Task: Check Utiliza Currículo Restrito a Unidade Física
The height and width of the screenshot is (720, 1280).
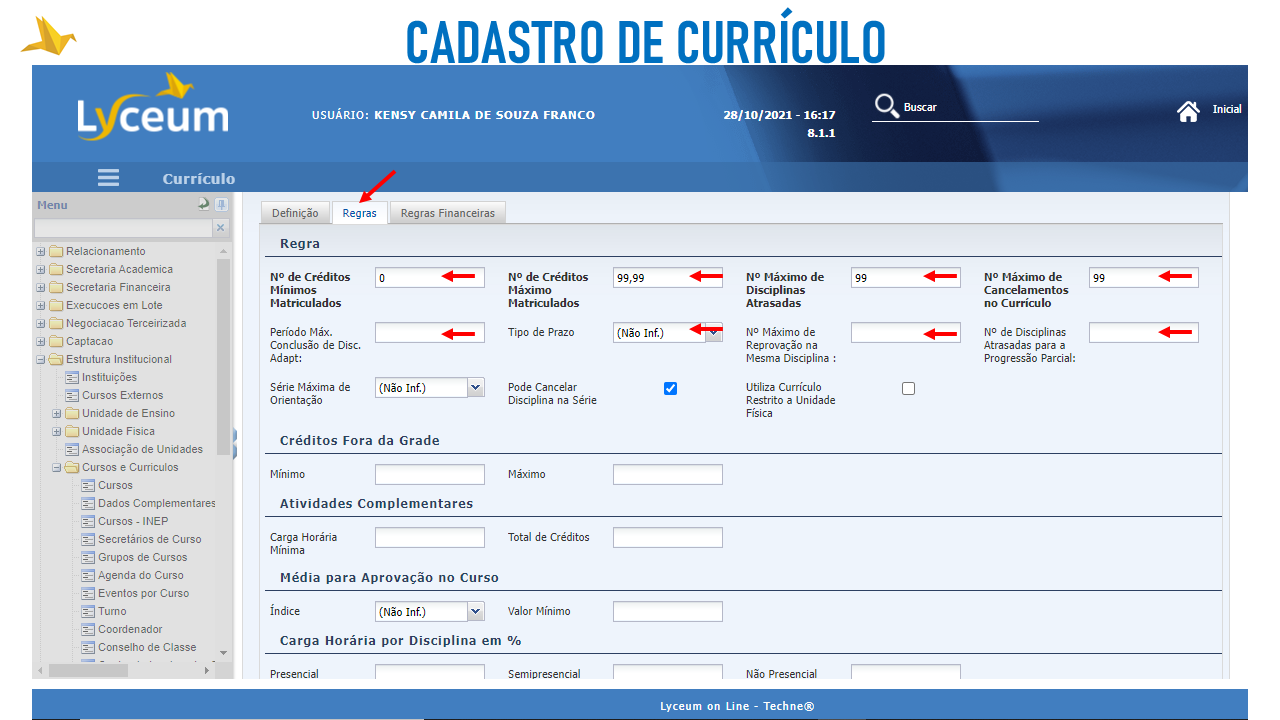Action: click(908, 388)
